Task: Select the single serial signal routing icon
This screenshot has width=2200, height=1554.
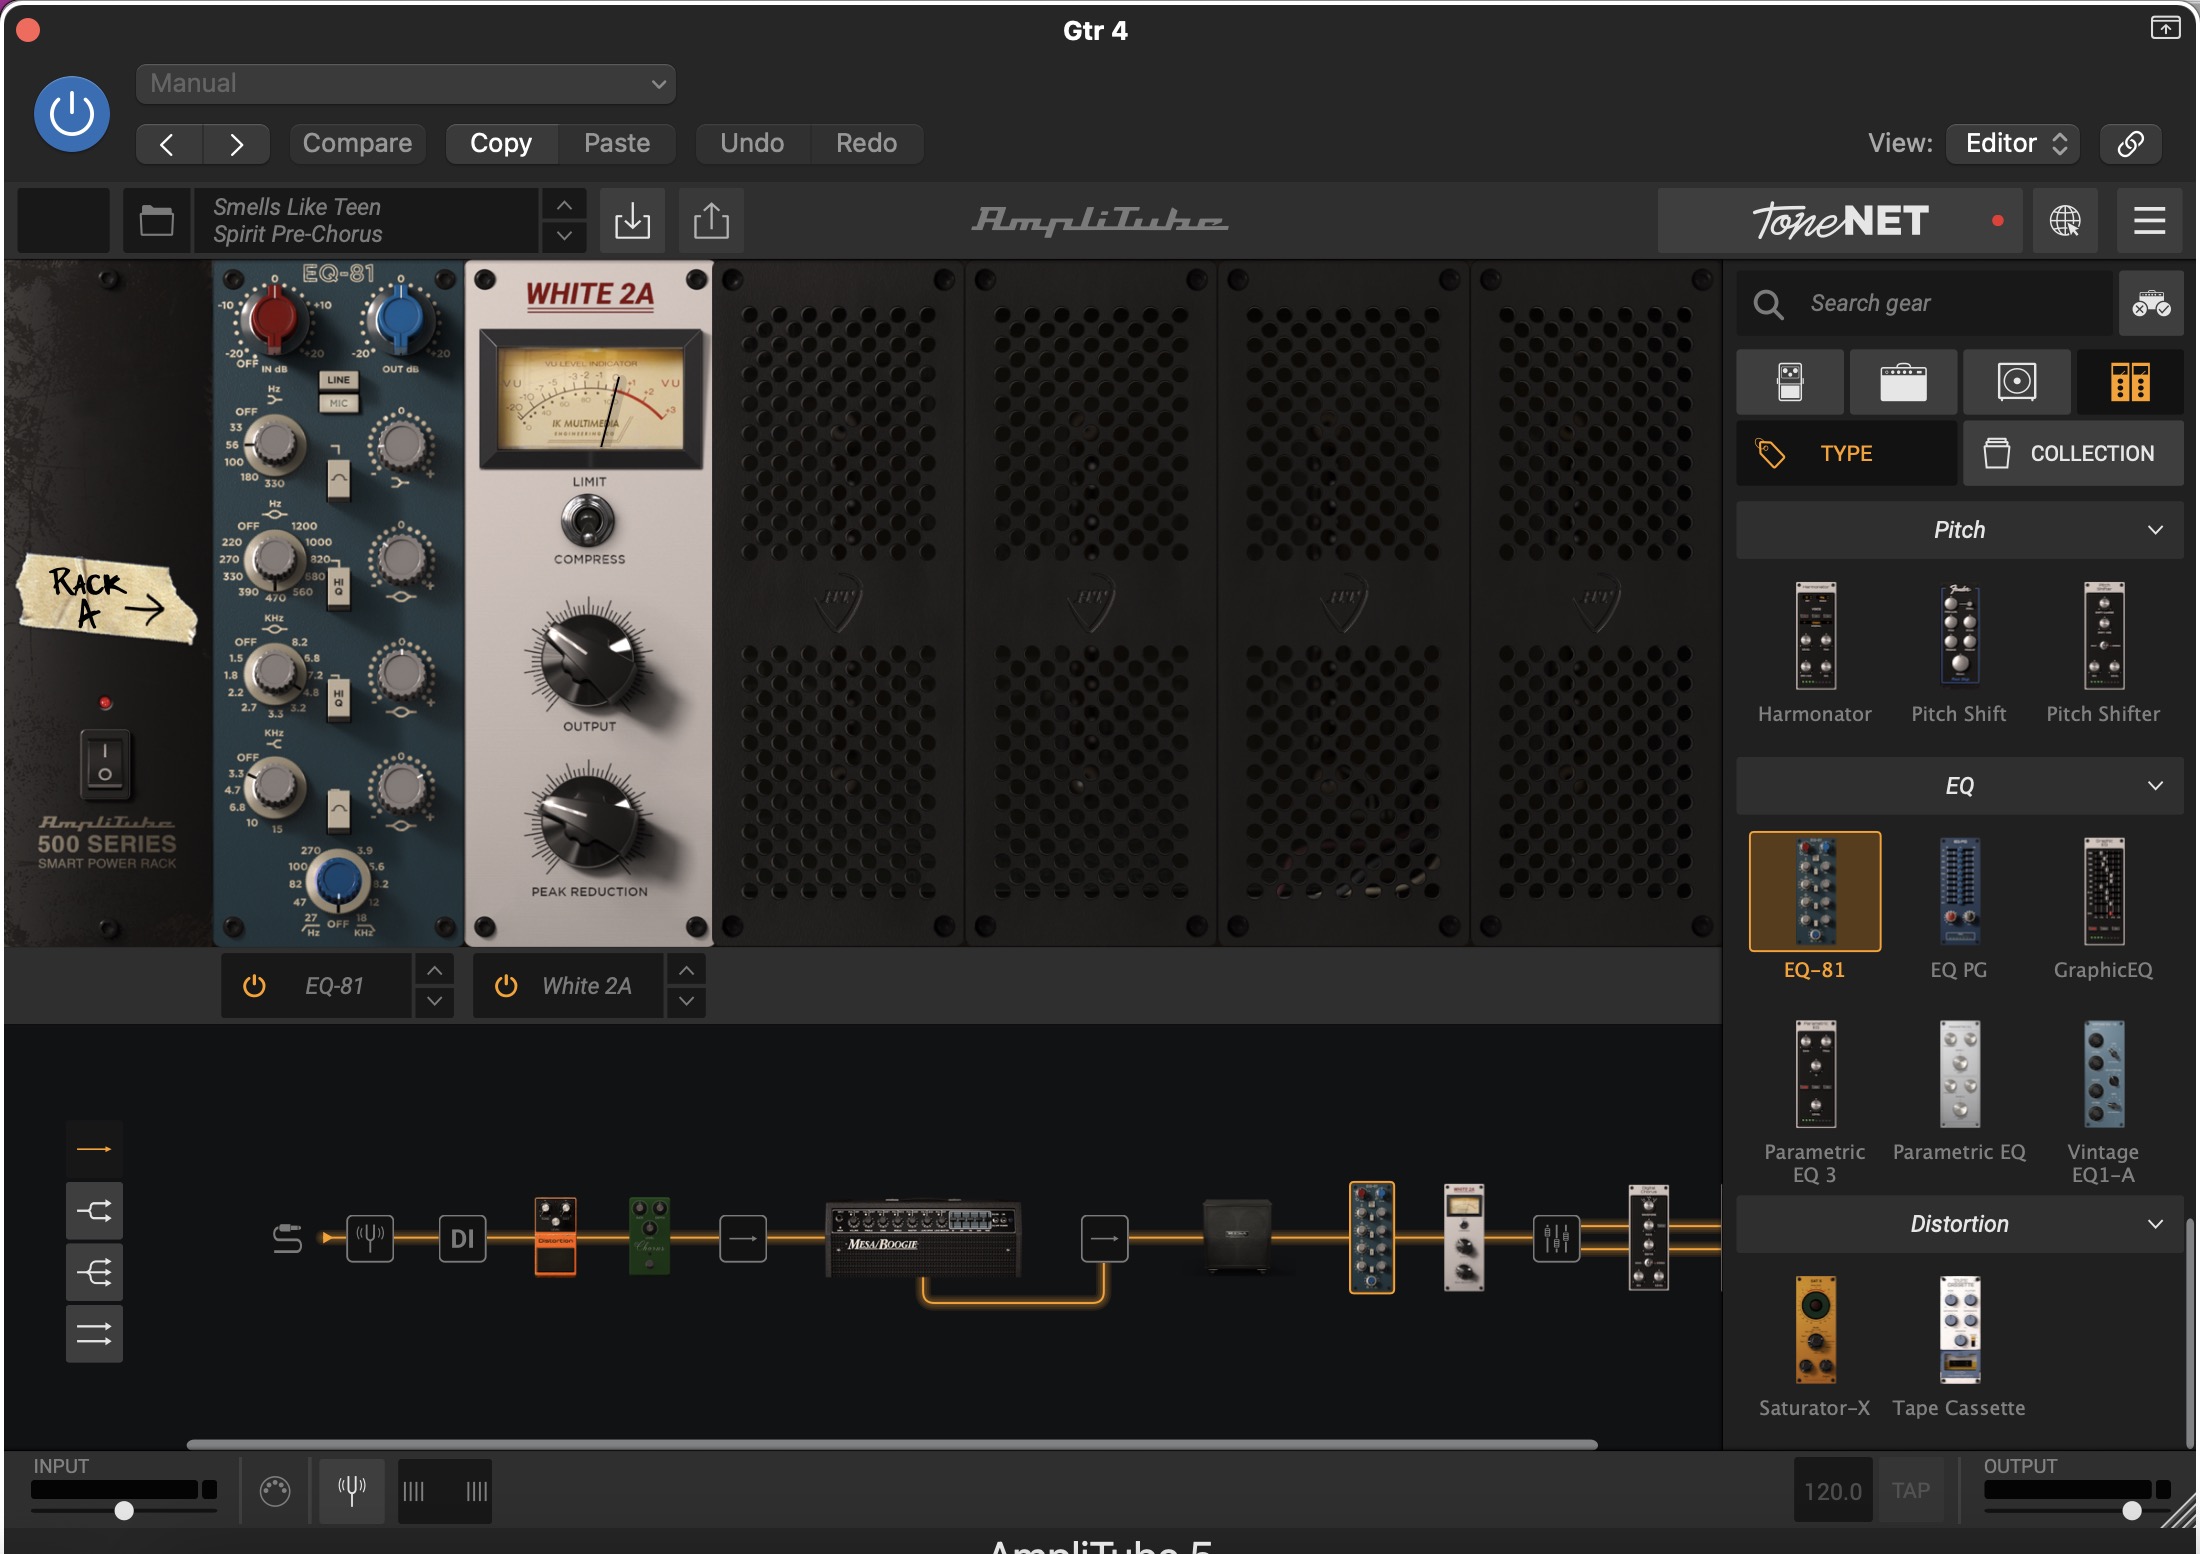Action: click(94, 1149)
